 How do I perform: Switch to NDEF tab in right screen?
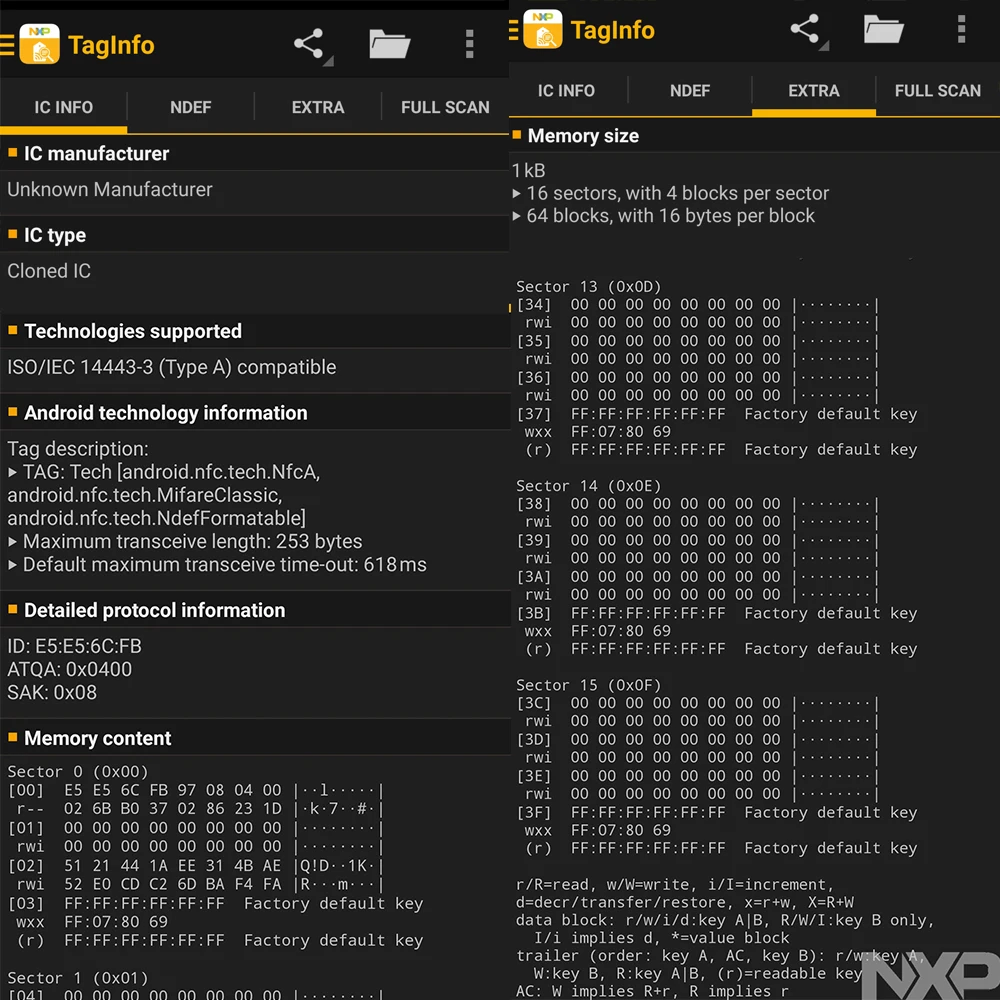tap(690, 91)
